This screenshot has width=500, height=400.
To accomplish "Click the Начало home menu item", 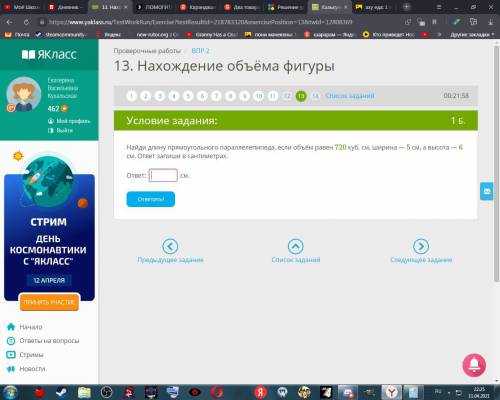I will (25, 327).
